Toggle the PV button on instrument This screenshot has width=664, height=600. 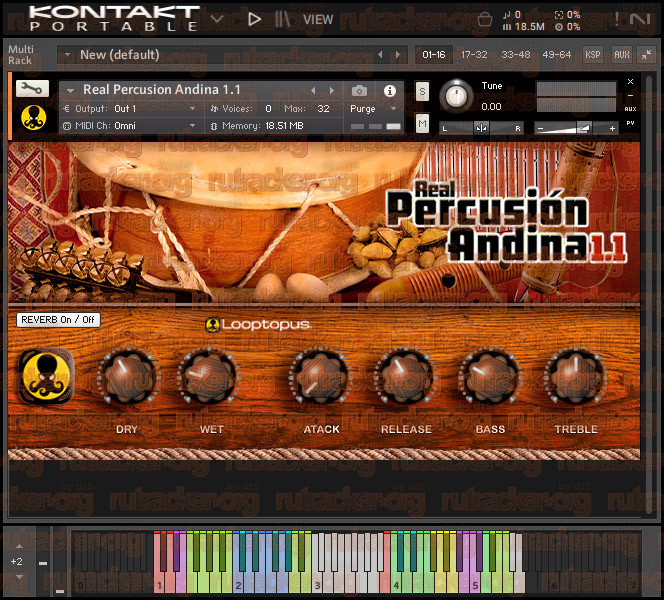[x=631, y=123]
